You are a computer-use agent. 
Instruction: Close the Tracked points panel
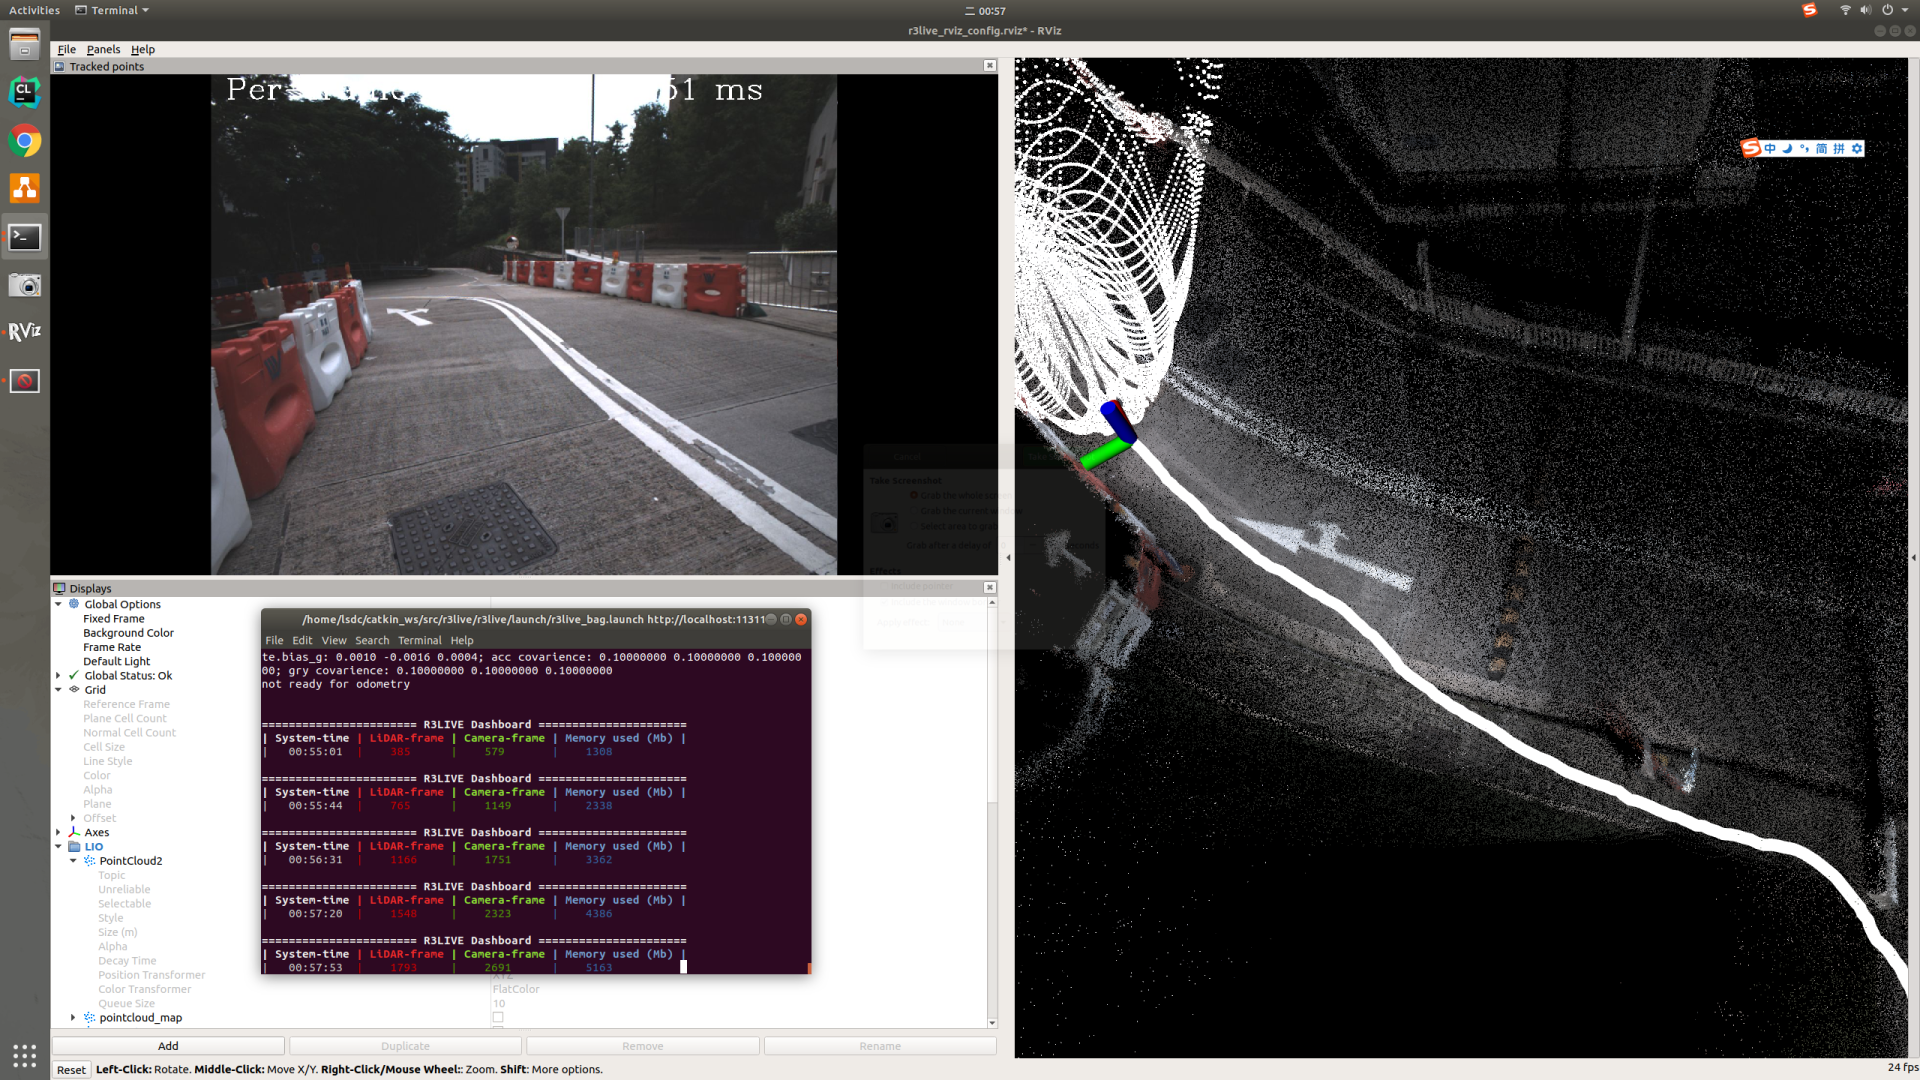(x=989, y=66)
